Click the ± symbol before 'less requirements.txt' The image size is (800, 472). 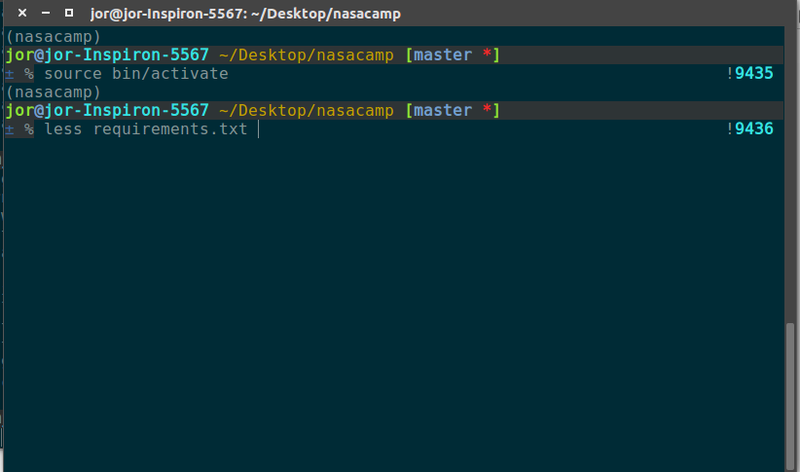[x=9, y=129]
